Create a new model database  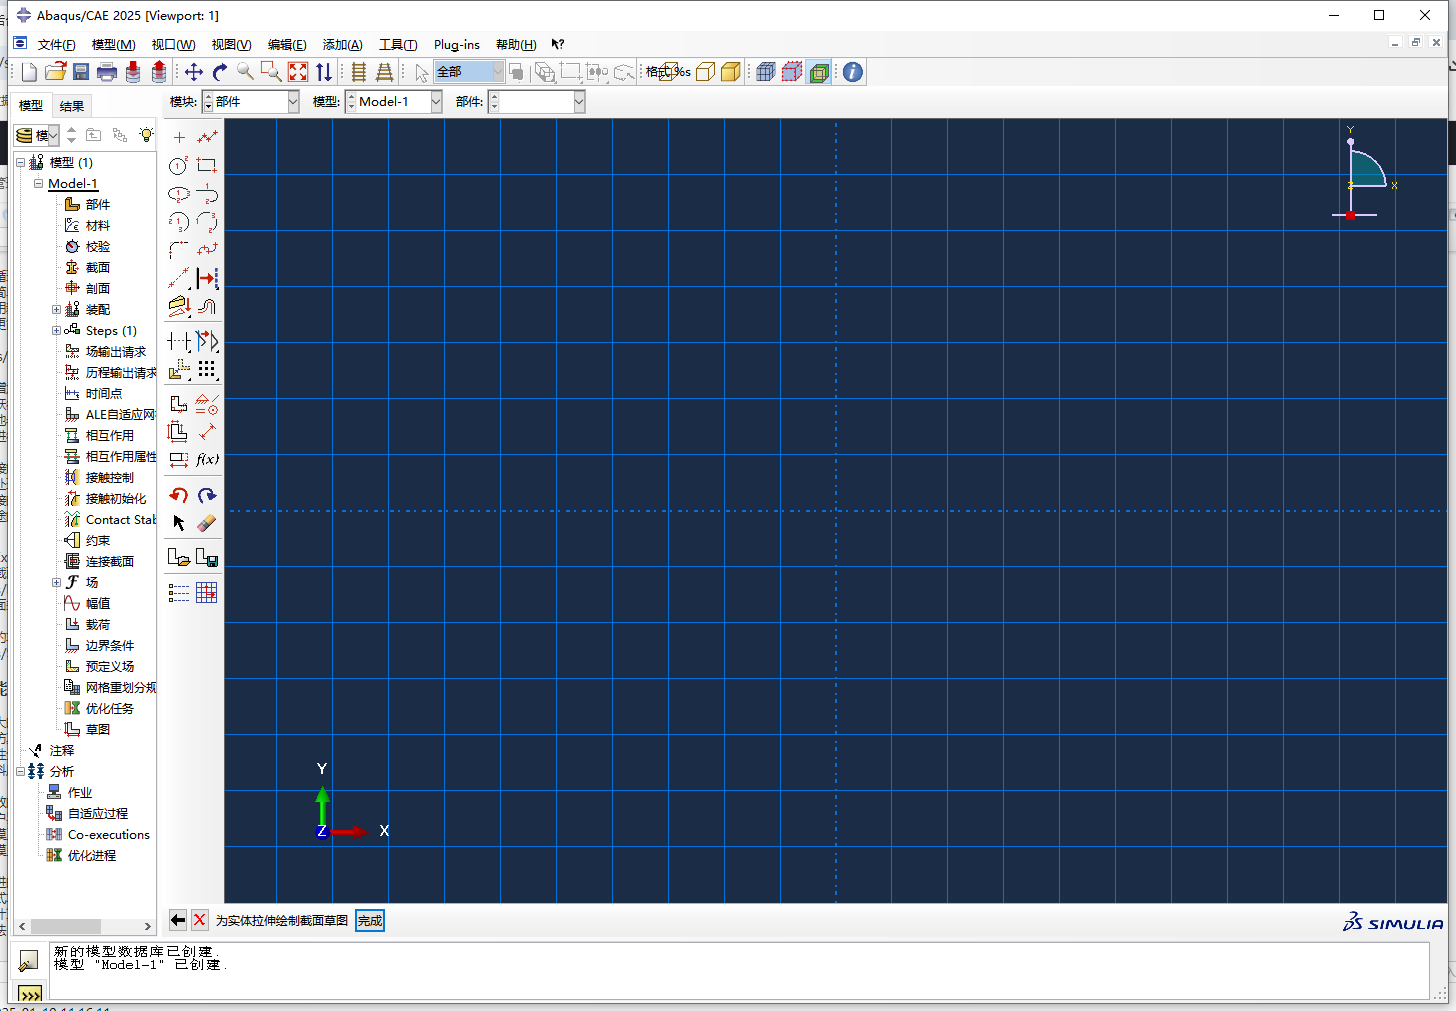(27, 71)
